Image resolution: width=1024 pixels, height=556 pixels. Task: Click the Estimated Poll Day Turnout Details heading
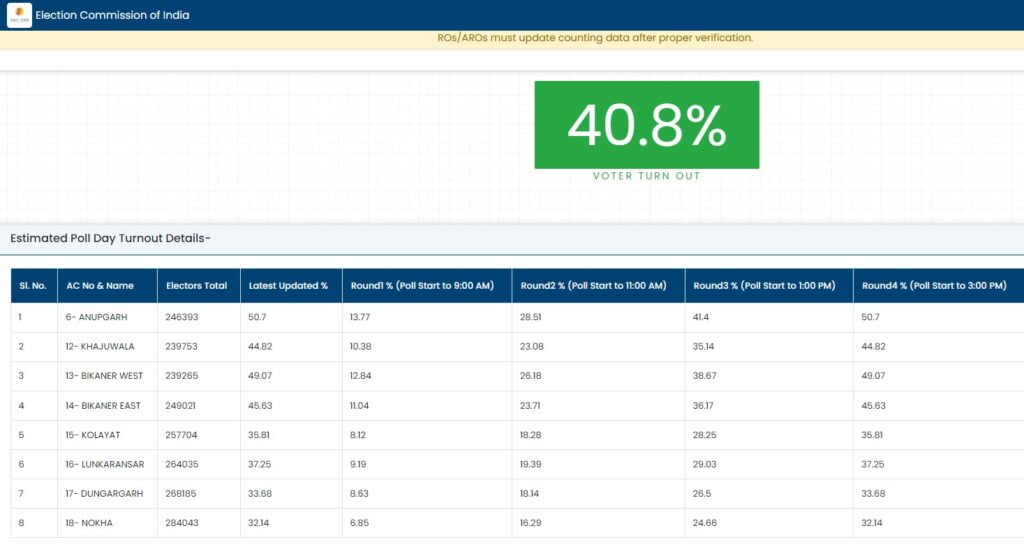[x=110, y=238]
